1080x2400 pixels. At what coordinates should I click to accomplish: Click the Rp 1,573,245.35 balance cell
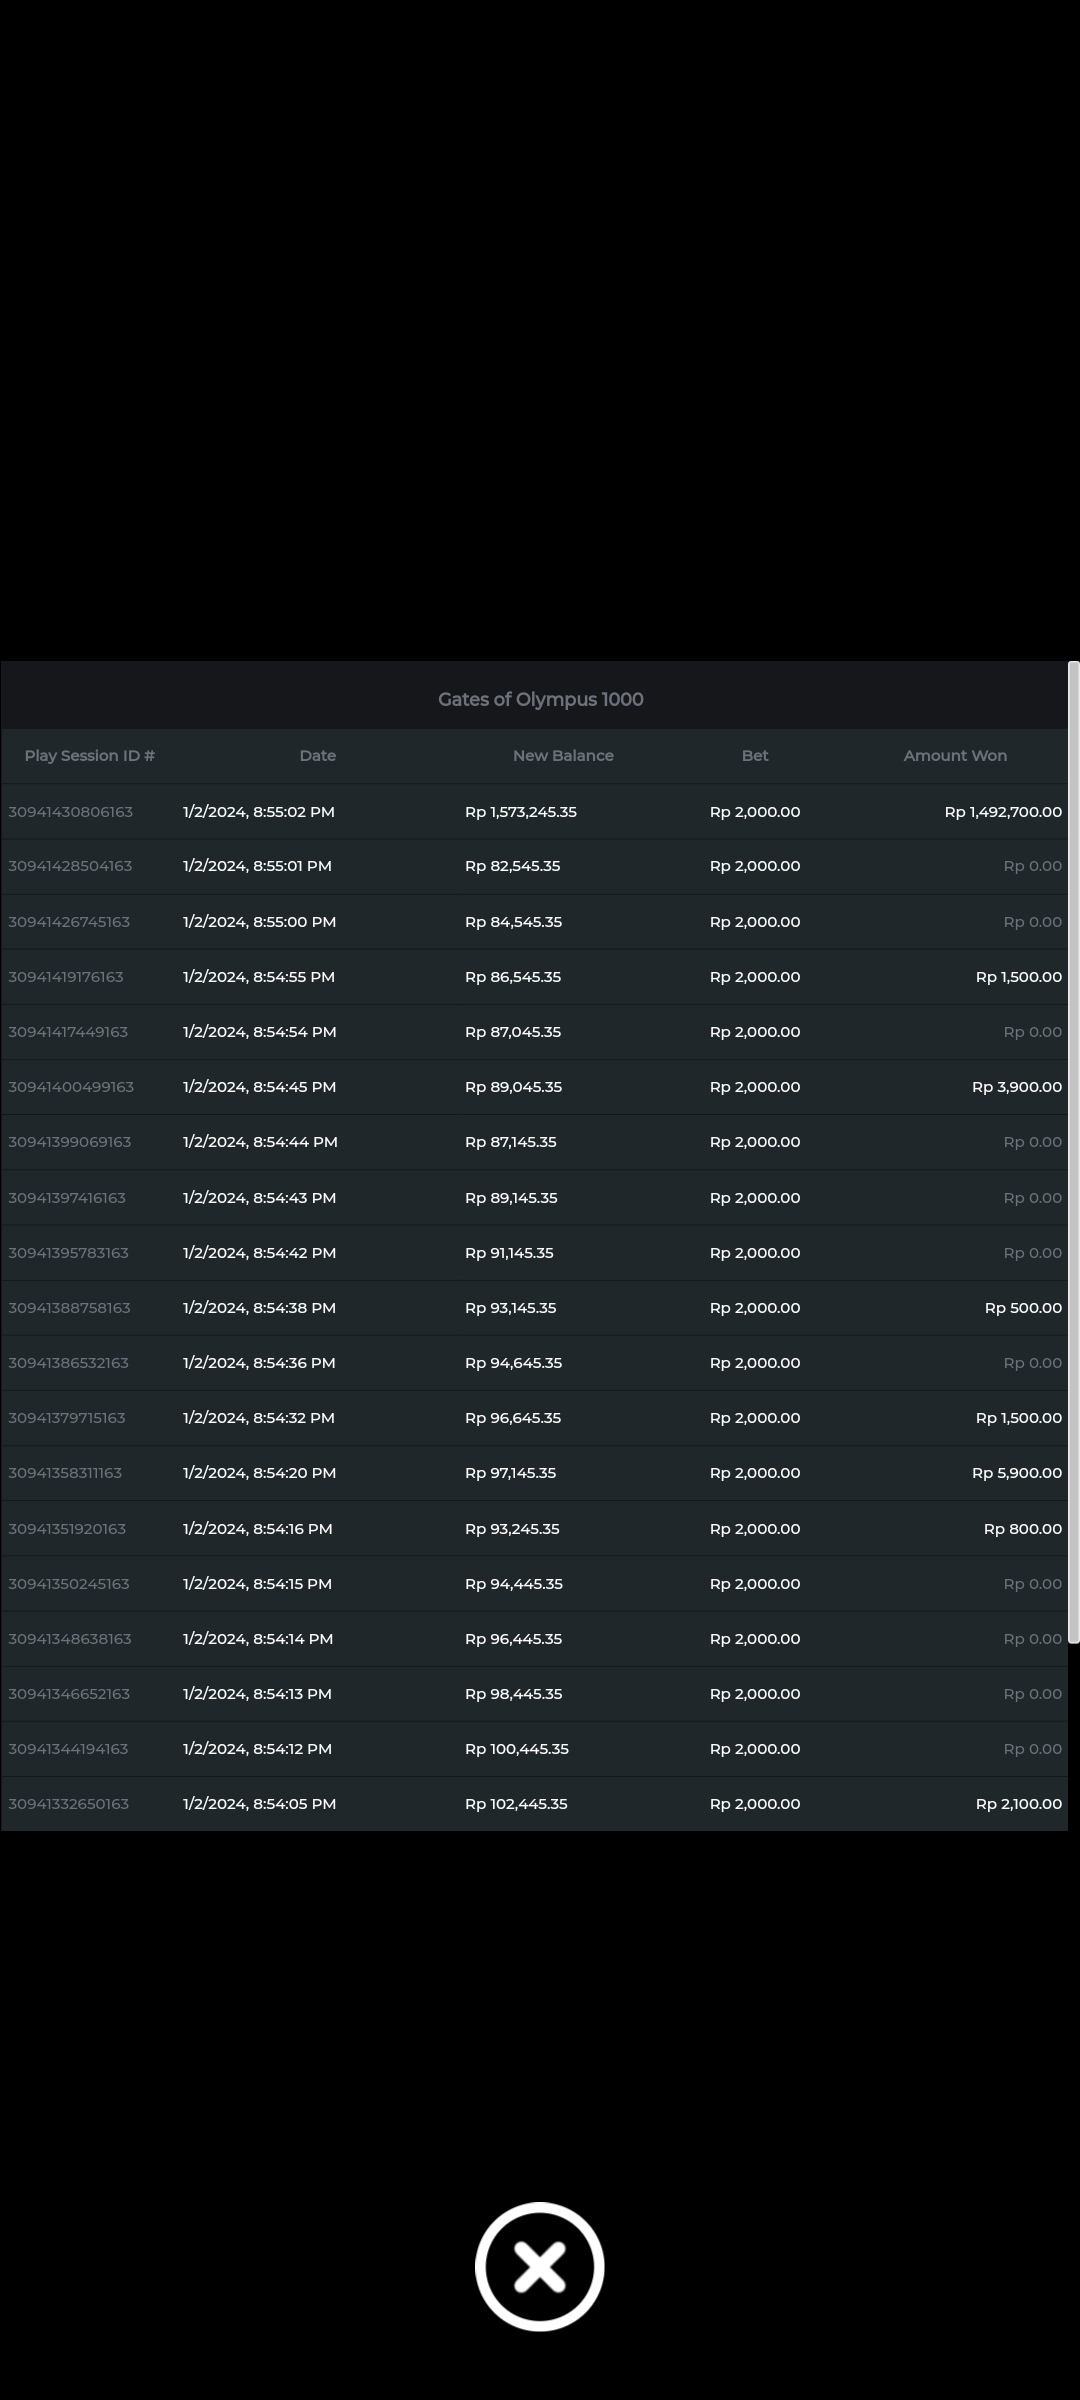521,812
